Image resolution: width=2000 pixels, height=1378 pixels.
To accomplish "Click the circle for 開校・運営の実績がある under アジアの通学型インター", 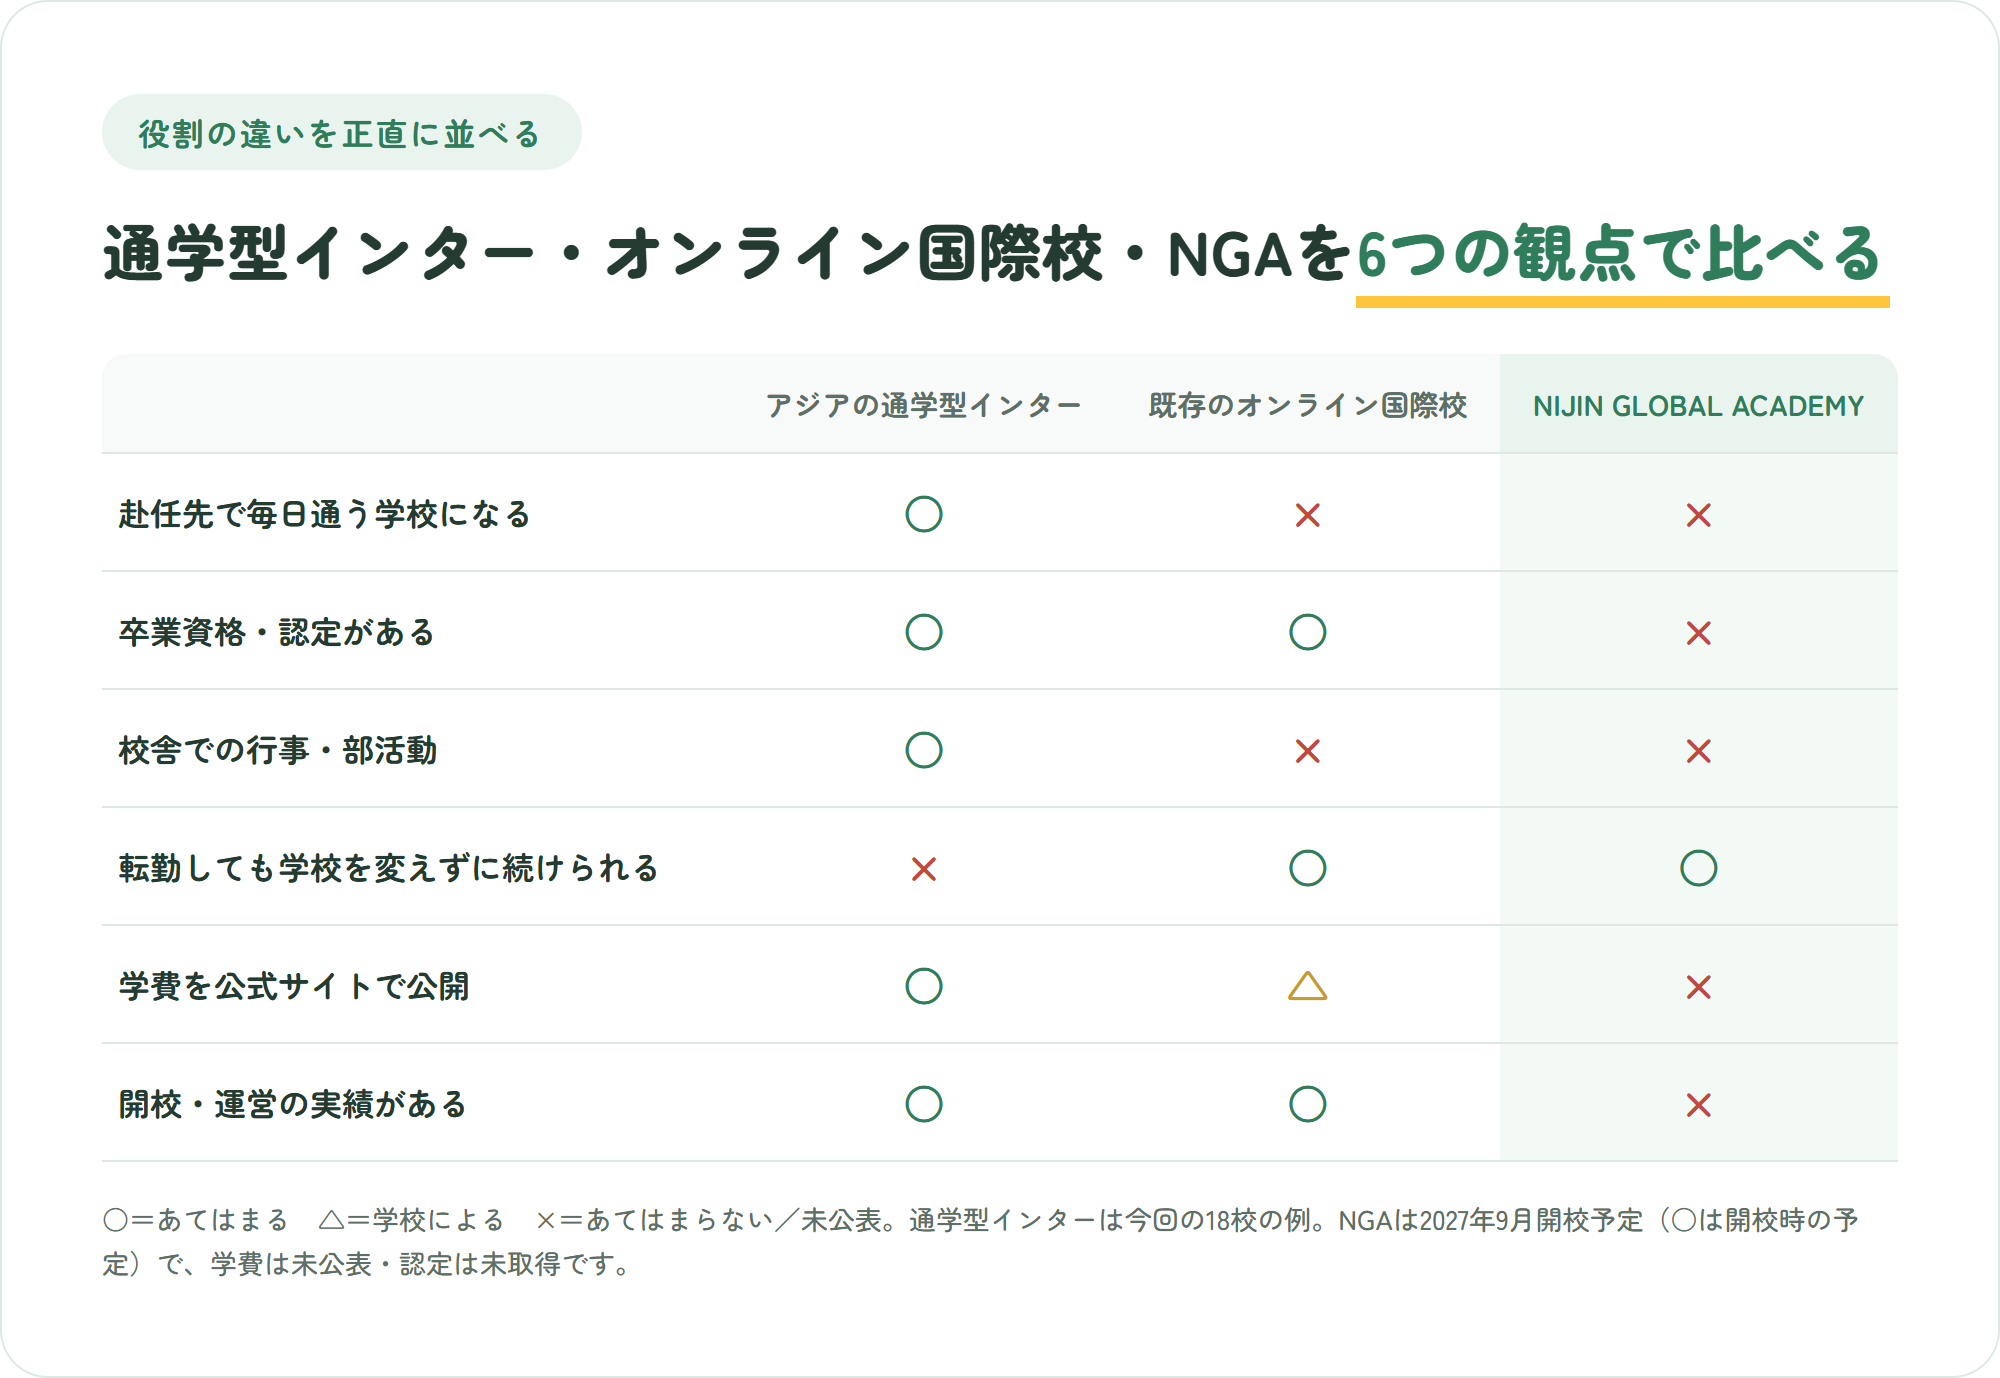I will pyautogui.click(x=924, y=1104).
